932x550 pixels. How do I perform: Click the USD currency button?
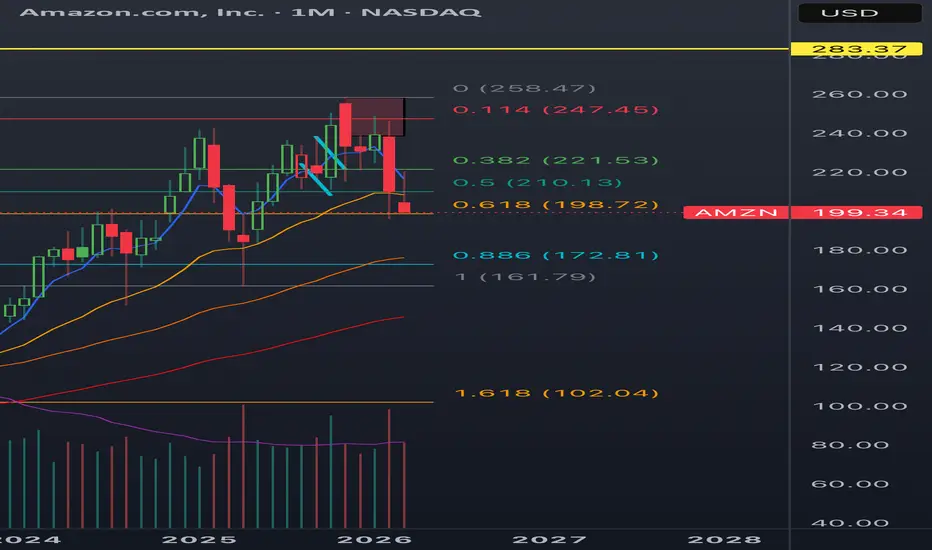tap(859, 12)
